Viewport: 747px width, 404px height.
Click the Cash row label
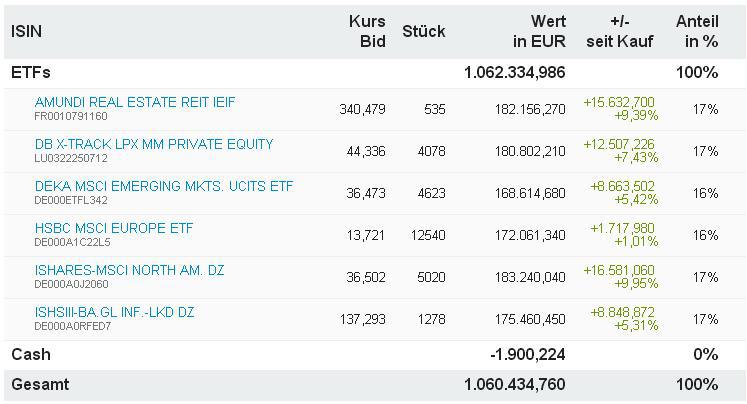click(x=31, y=354)
